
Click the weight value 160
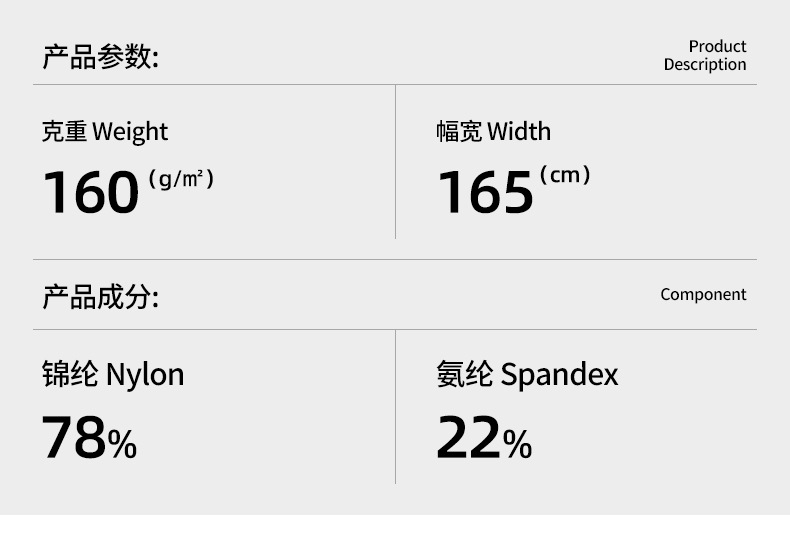point(90,192)
